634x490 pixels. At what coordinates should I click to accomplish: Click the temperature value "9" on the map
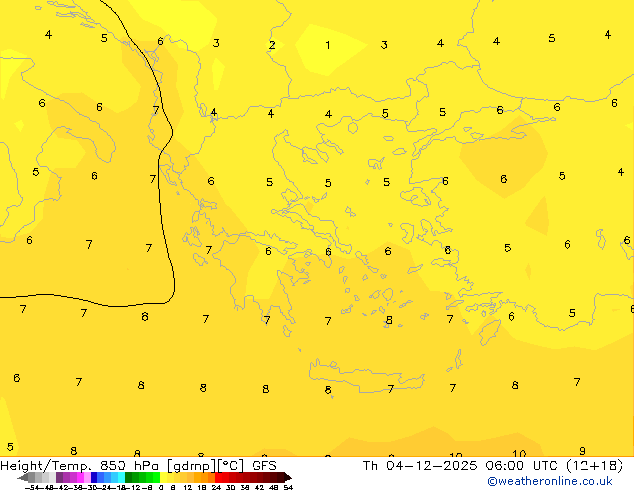pyautogui.click(x=582, y=451)
